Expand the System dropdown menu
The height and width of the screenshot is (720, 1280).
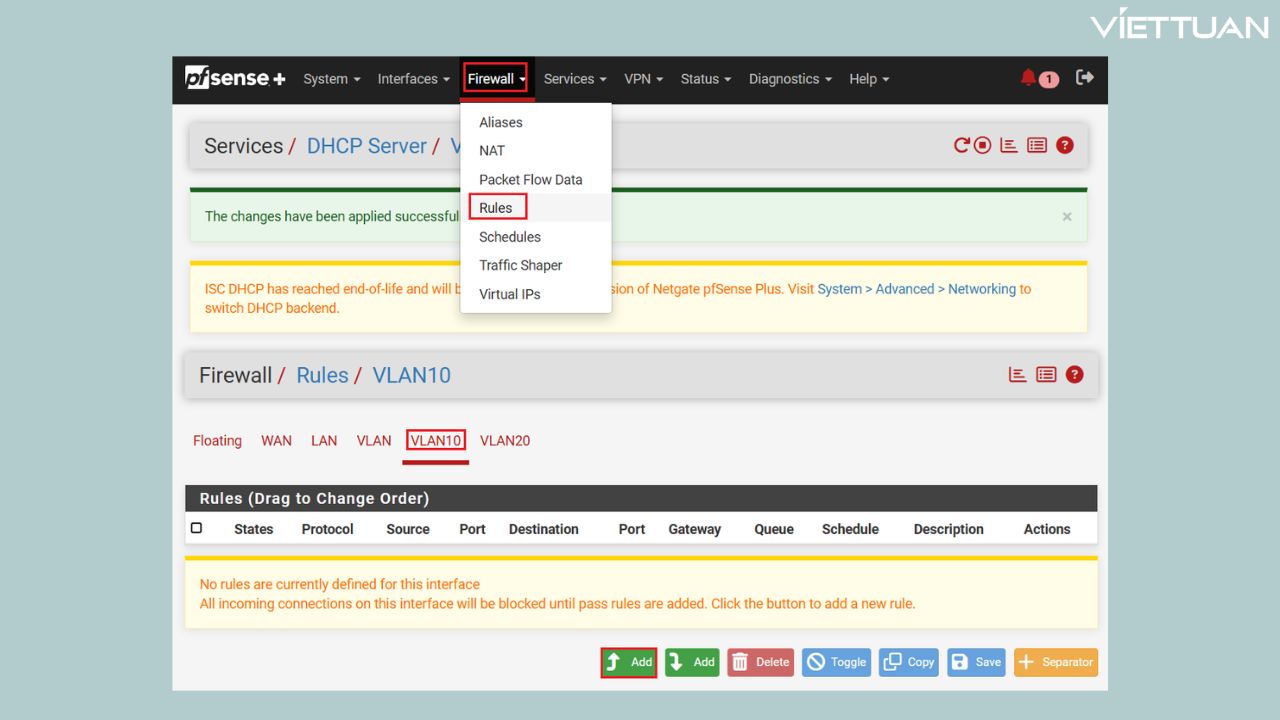pos(332,79)
